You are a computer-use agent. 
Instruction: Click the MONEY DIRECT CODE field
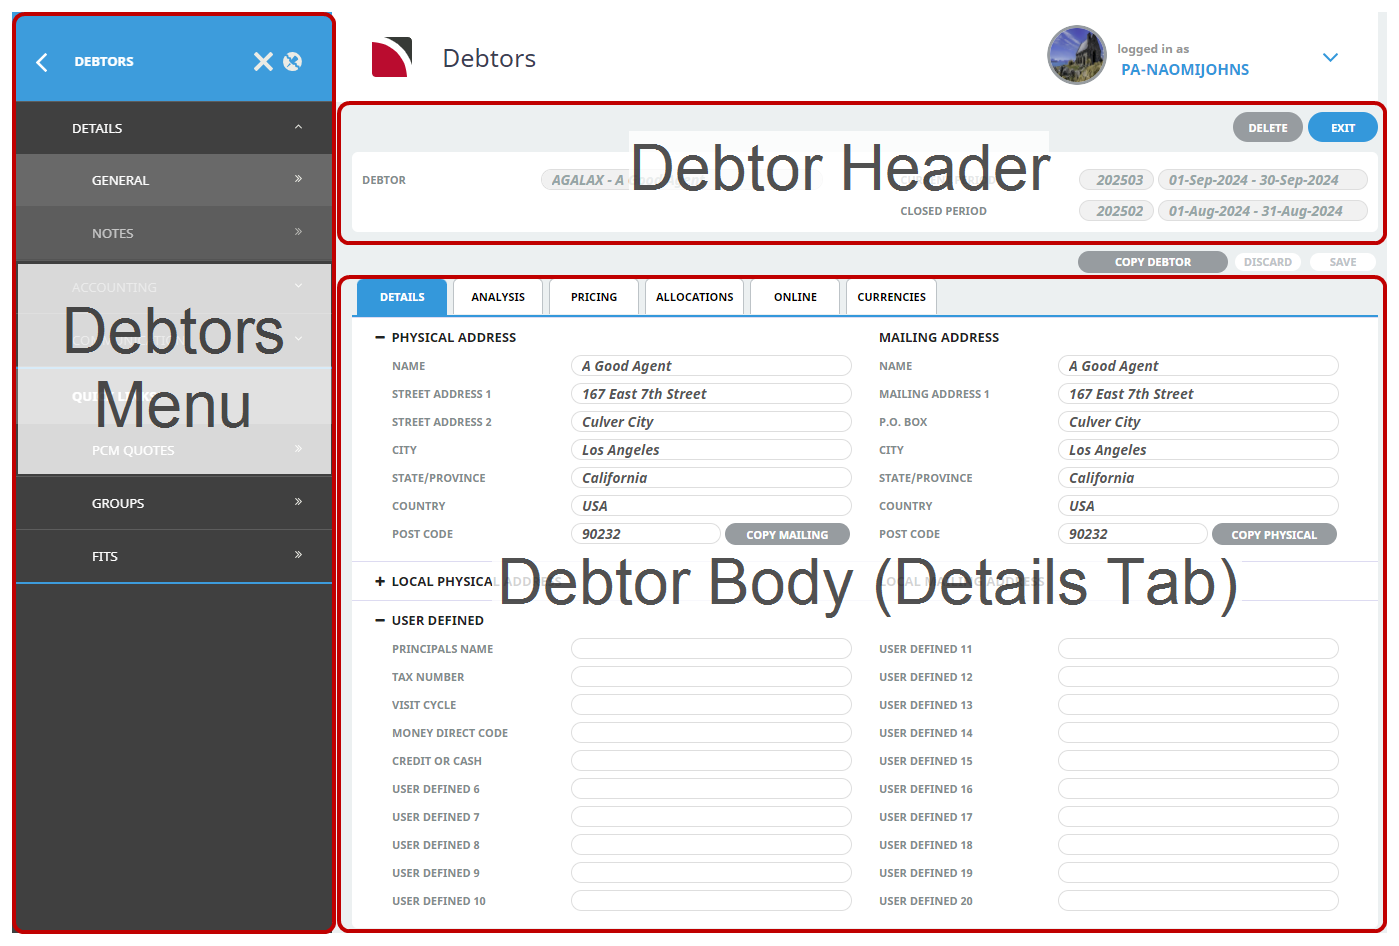711,733
